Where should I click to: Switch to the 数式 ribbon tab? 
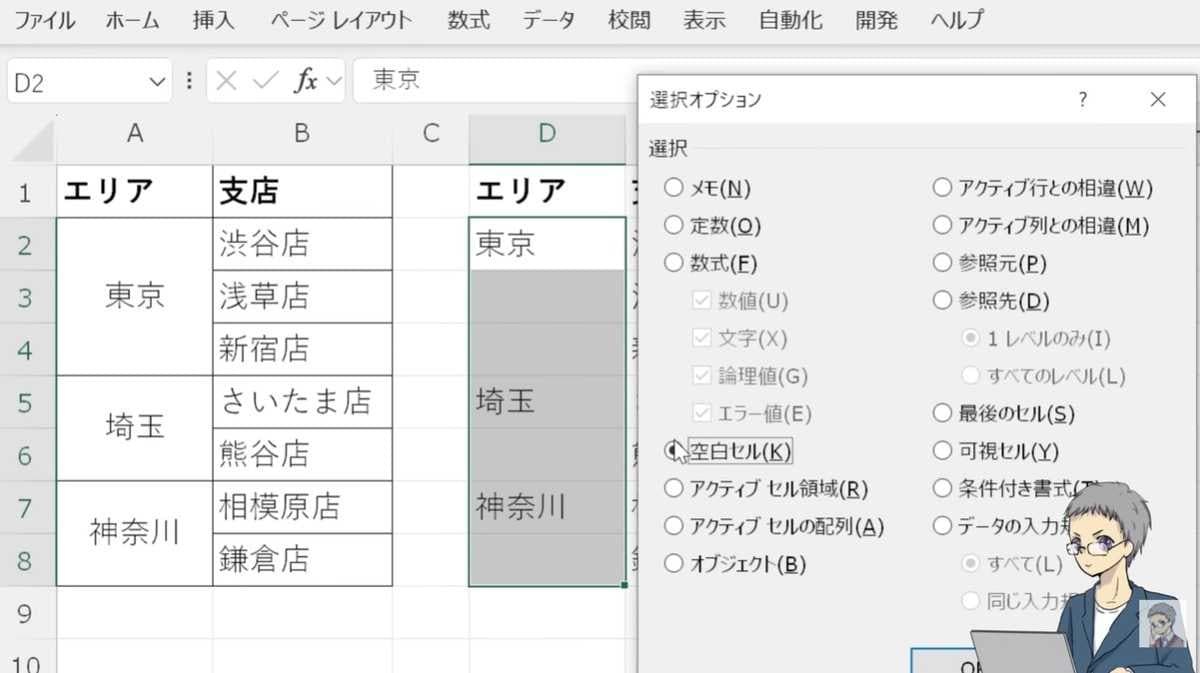click(469, 20)
